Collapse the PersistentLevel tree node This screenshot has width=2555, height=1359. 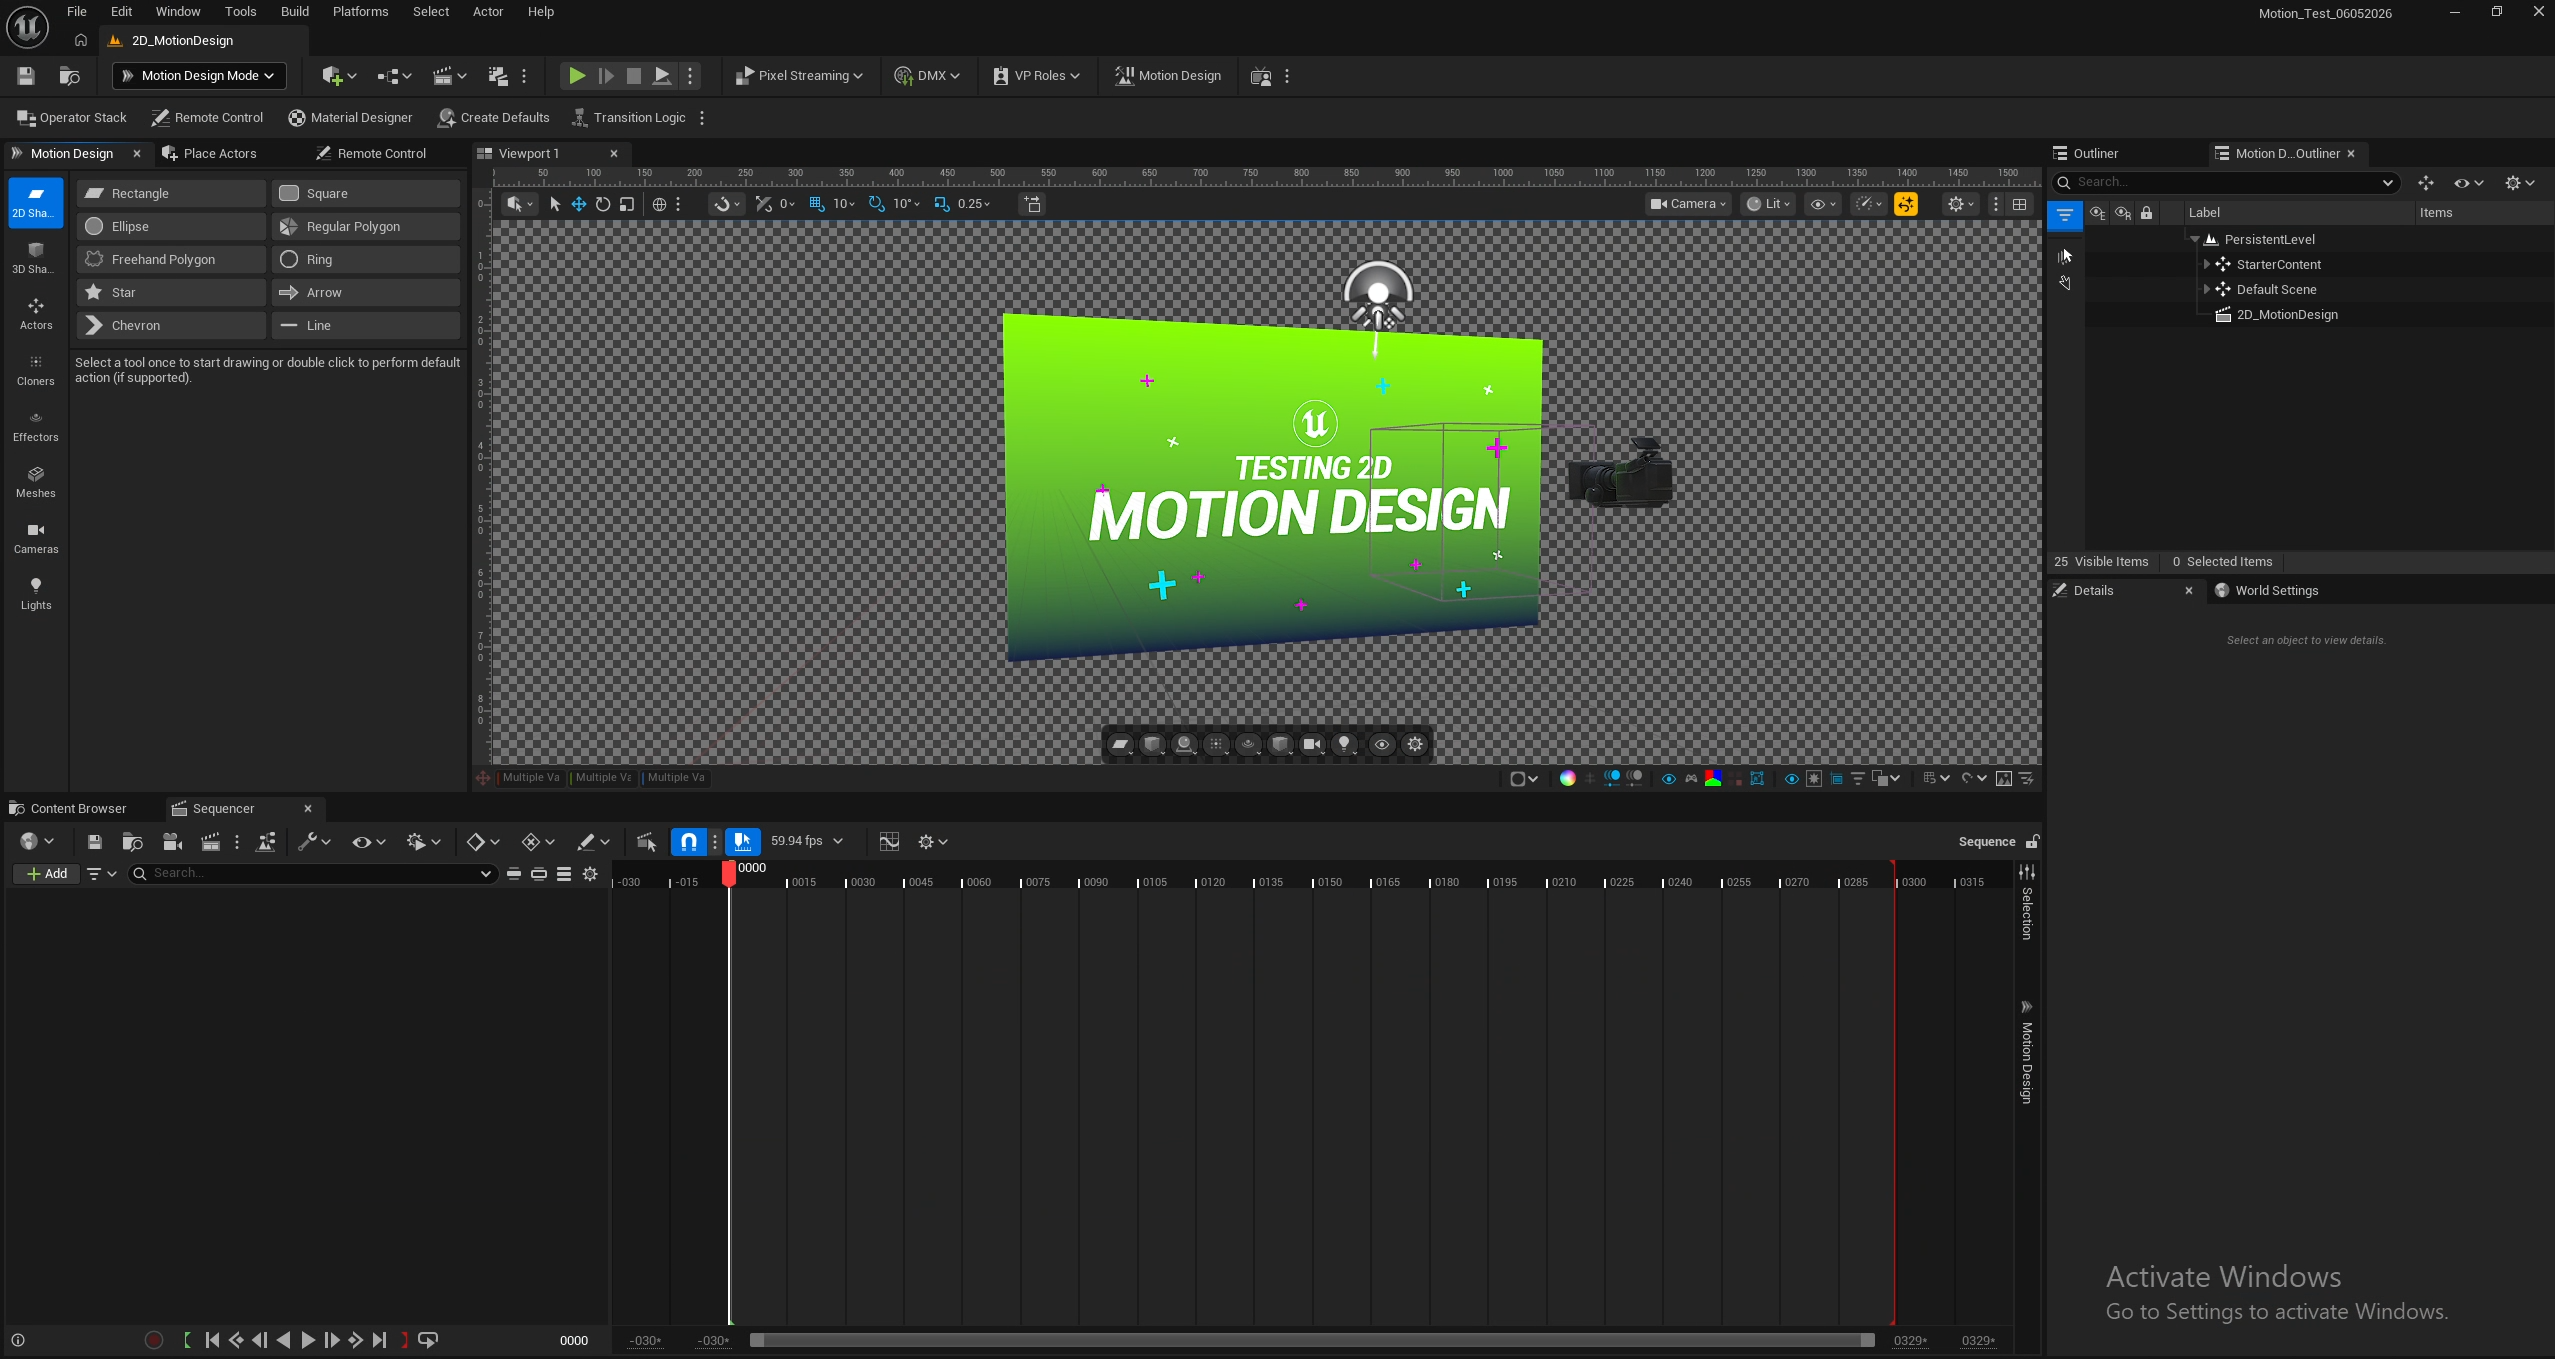tap(2195, 239)
